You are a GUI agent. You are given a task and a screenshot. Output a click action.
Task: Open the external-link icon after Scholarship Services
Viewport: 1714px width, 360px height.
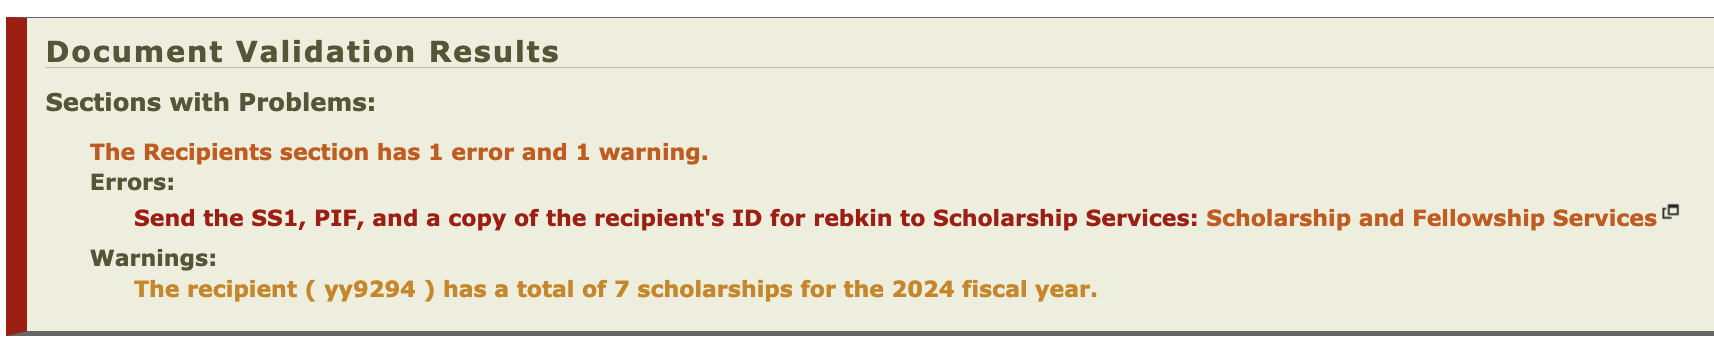[1670, 212]
